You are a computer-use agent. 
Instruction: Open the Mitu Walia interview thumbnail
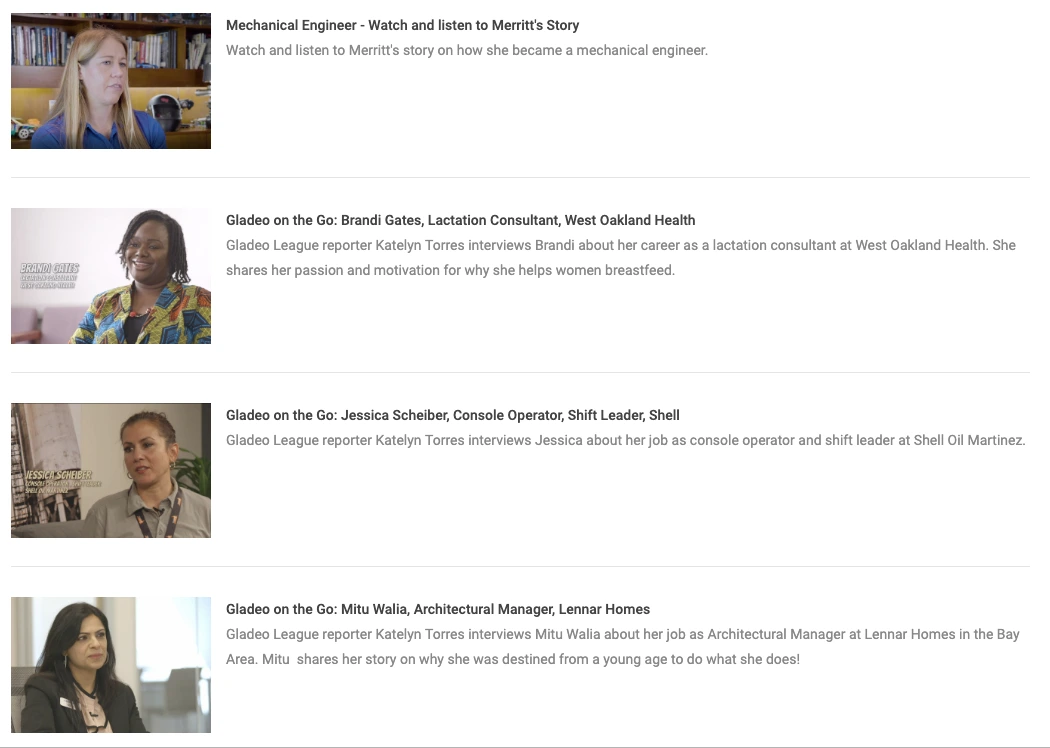tap(110, 665)
